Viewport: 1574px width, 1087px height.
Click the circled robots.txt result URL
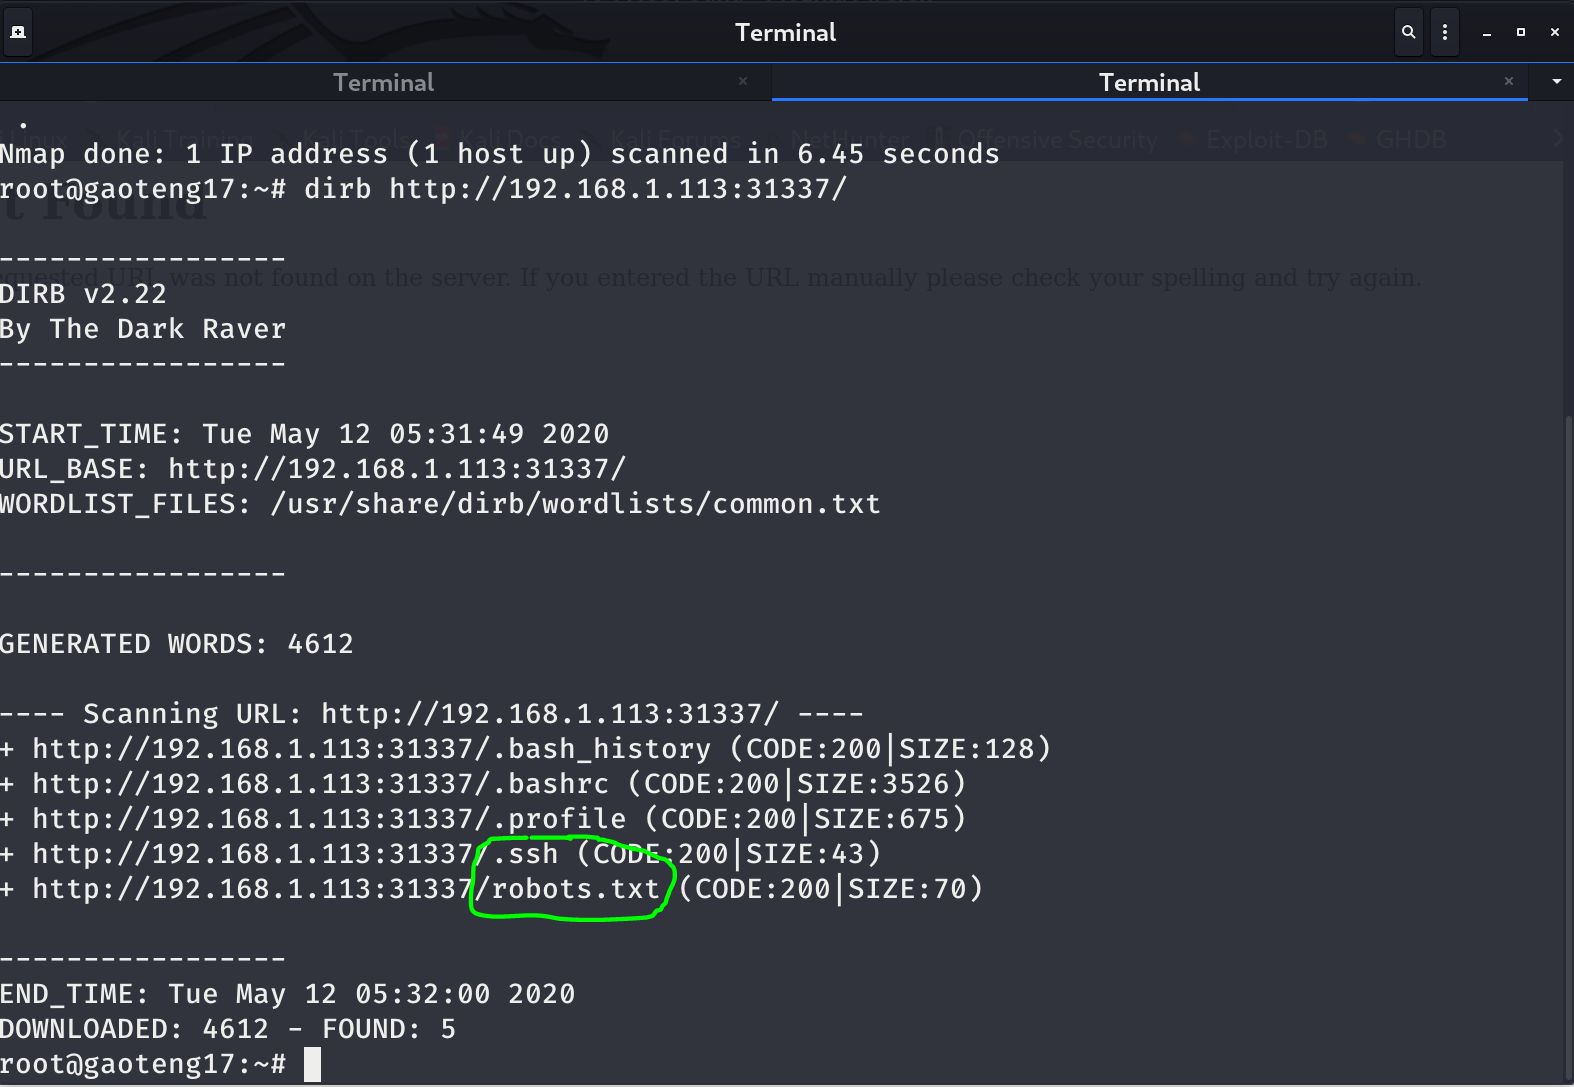click(x=346, y=889)
